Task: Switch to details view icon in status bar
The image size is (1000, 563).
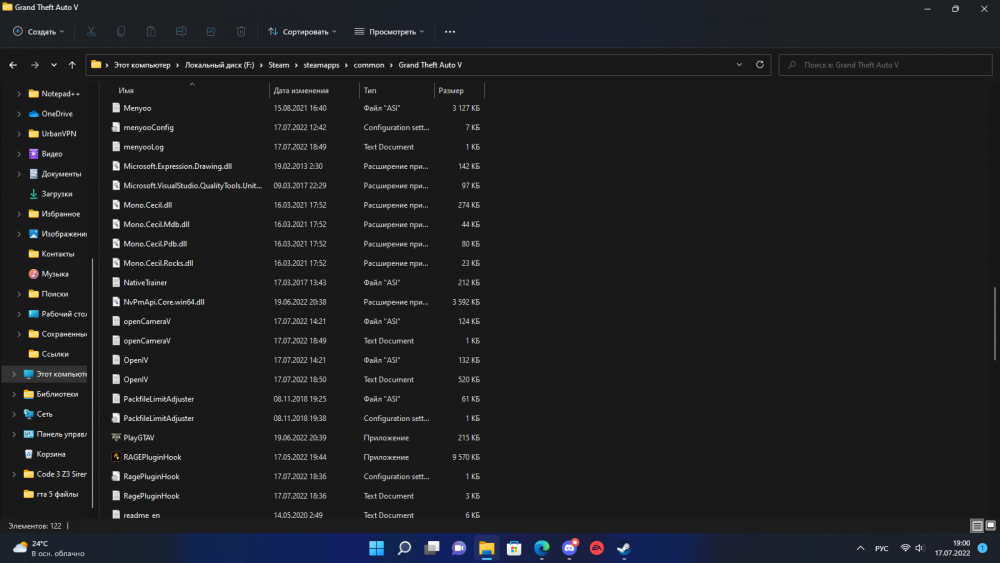Action: 976,526
